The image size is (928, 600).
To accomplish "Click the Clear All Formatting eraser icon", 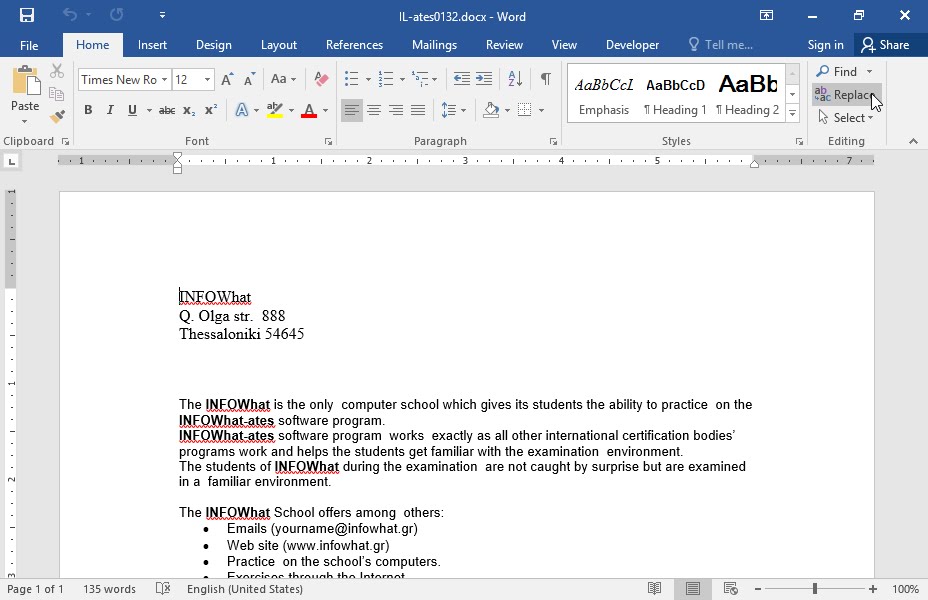I will tap(321, 79).
